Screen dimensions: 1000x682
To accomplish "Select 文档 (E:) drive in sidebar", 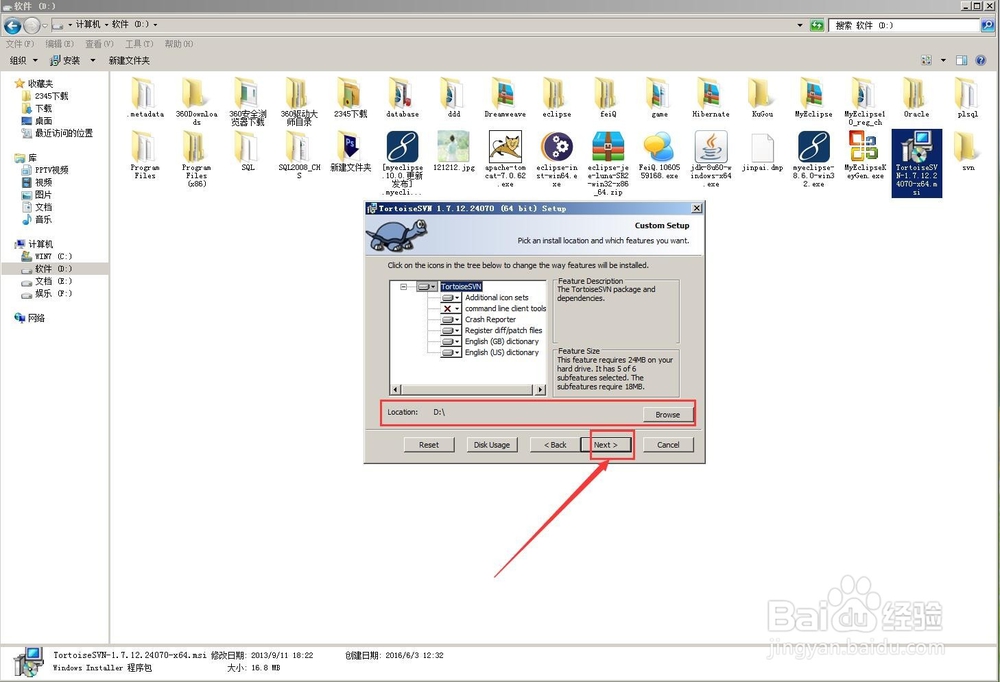I will (47, 281).
